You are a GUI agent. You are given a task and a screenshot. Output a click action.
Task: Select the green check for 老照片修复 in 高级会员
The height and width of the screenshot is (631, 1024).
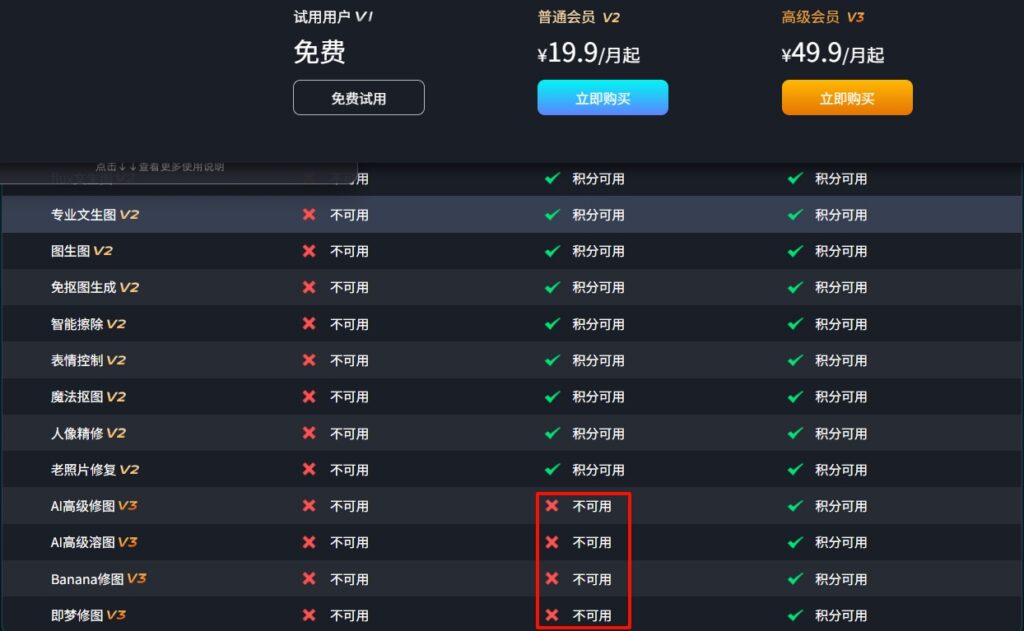coord(795,469)
